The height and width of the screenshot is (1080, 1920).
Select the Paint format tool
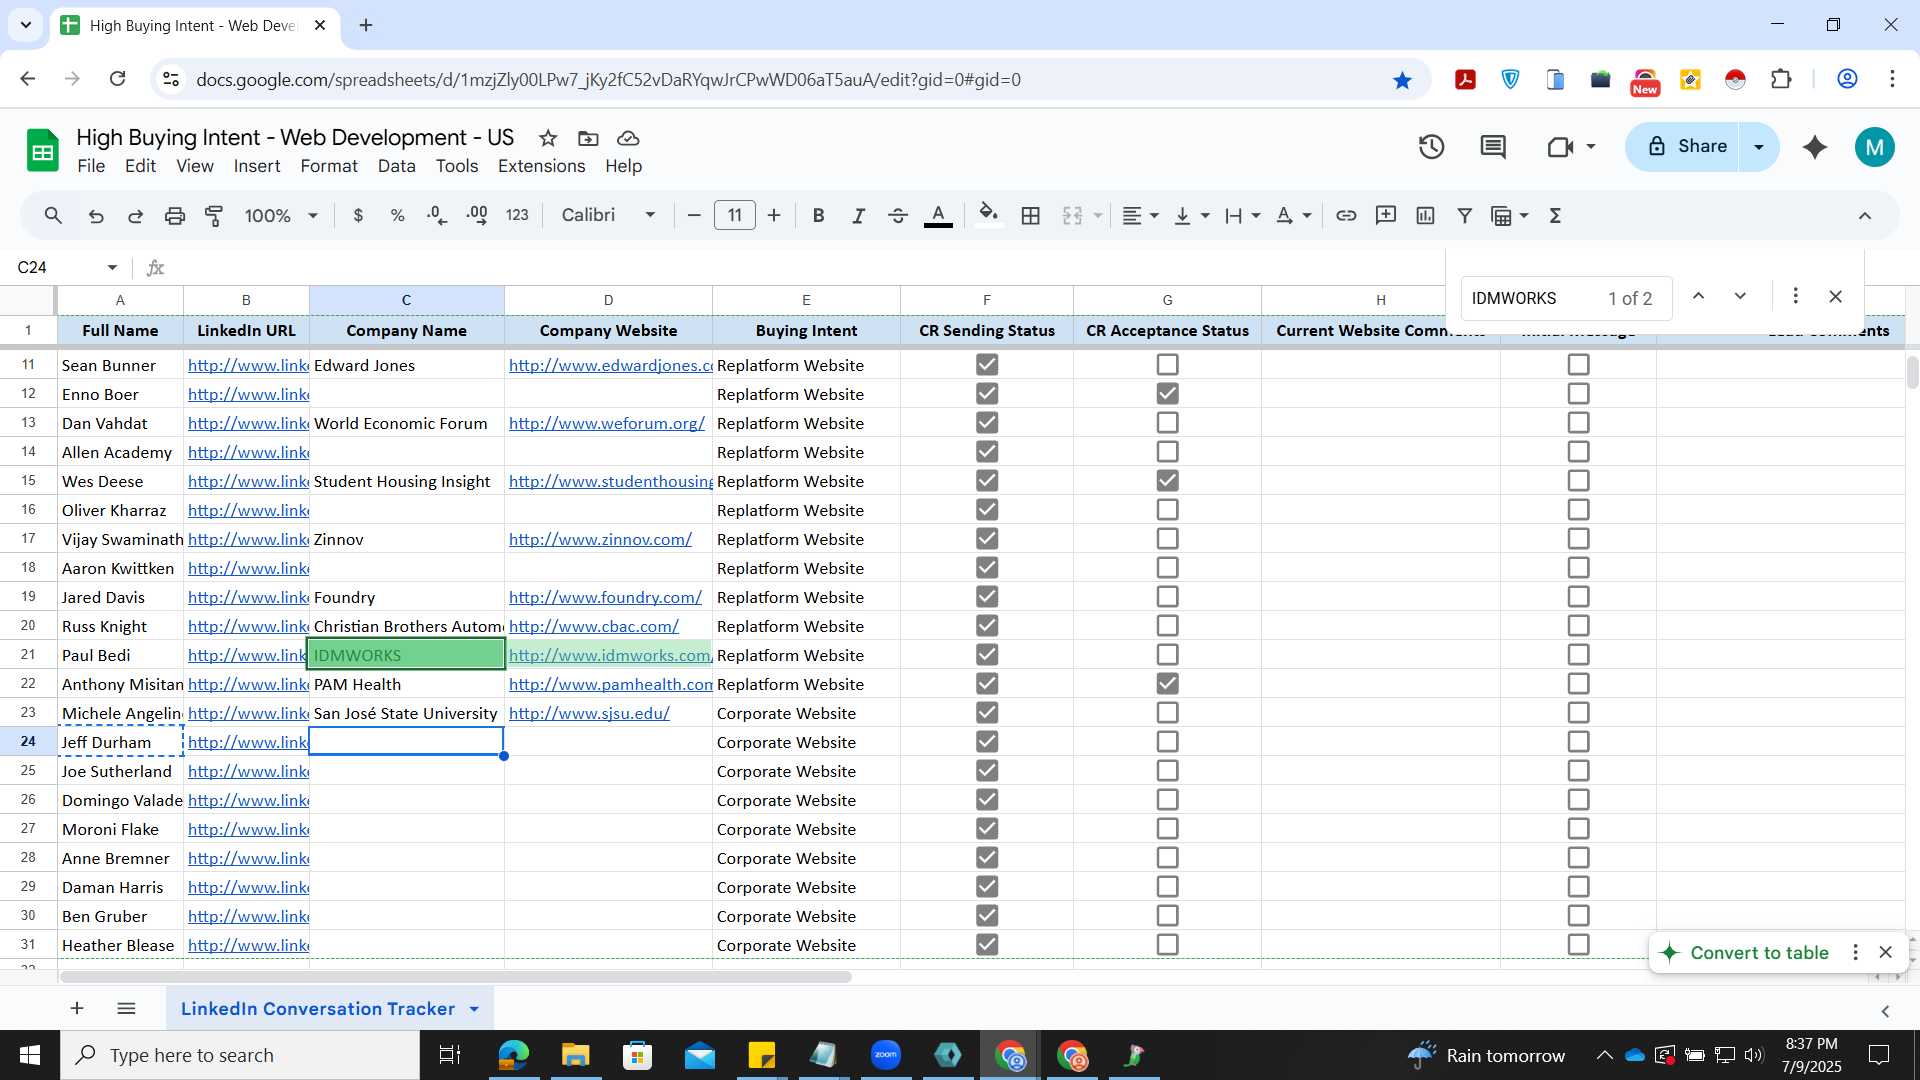(214, 216)
